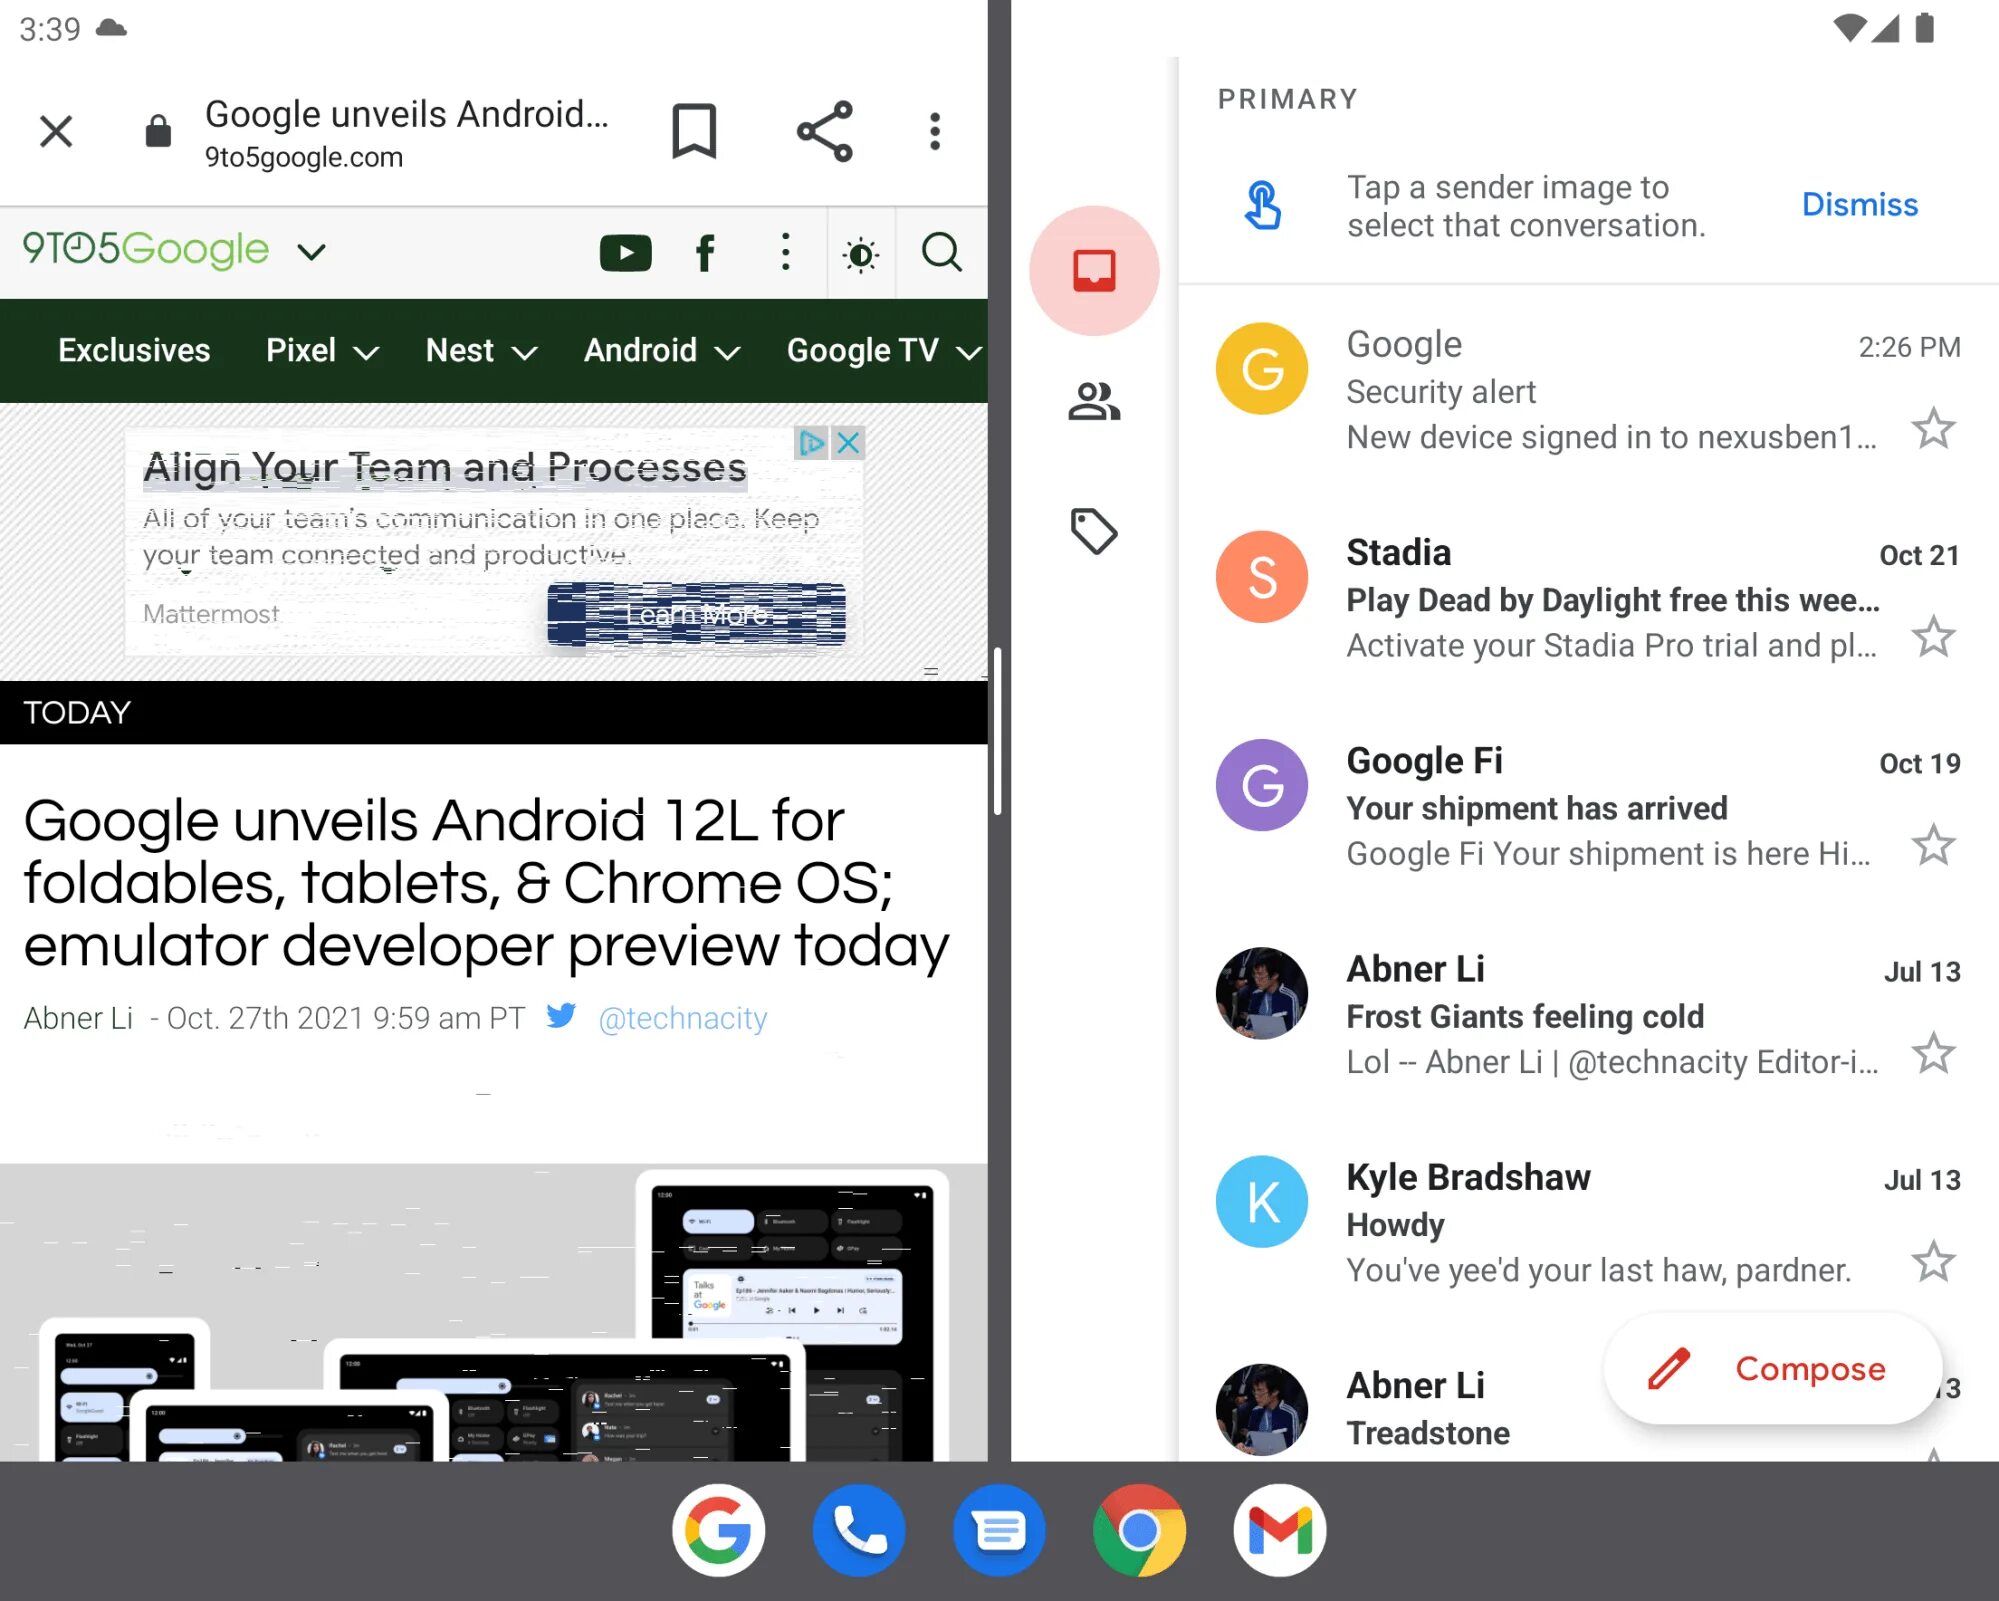Compose a new email
This screenshot has width=1999, height=1601.
coord(1773,1368)
